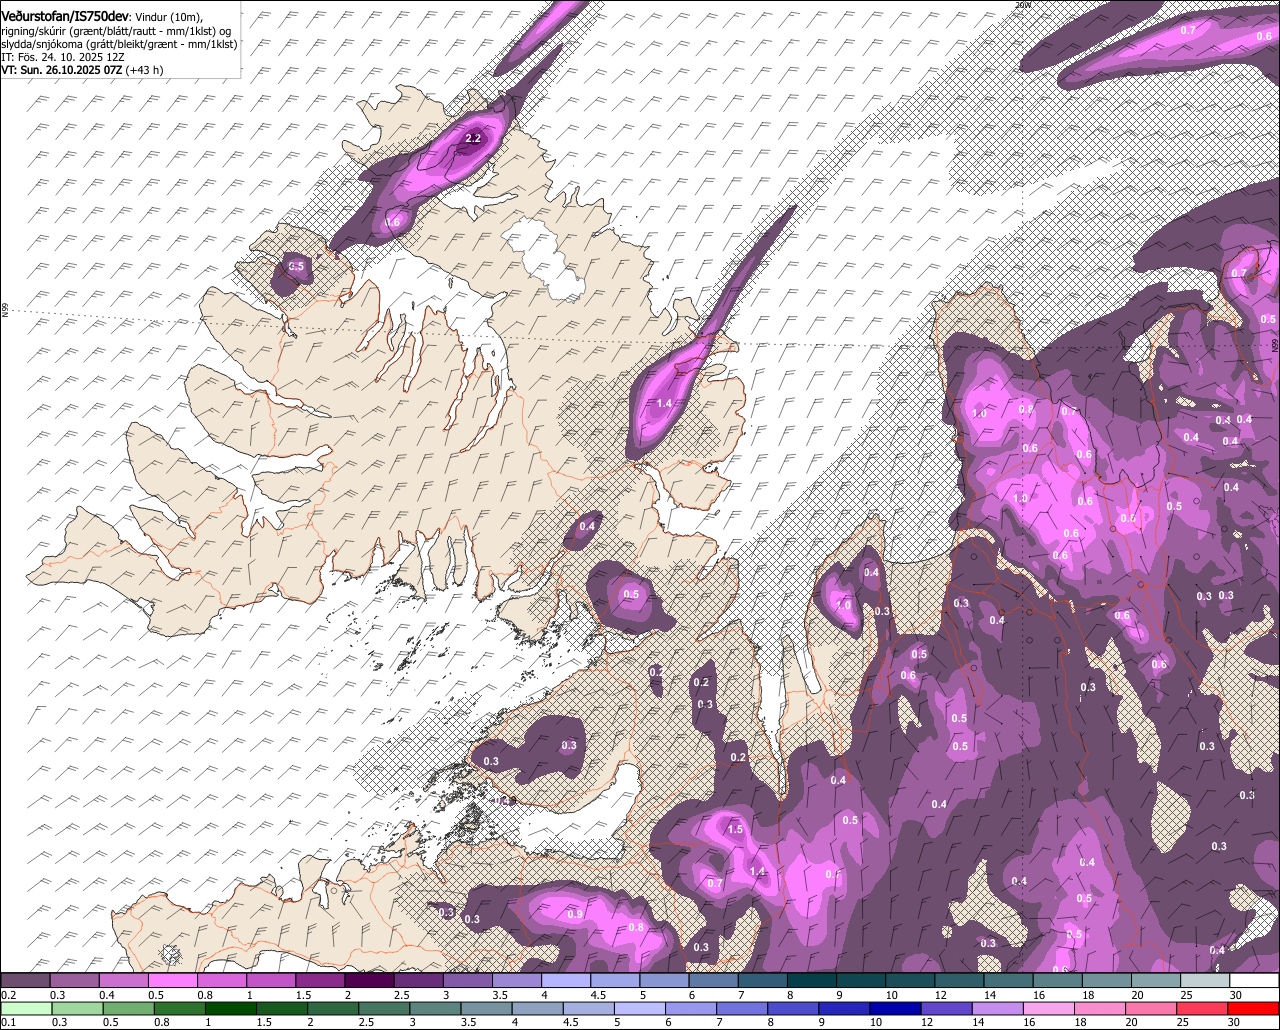The height and width of the screenshot is (1030, 1280).
Task: Pick the violet 12–14 swatch in lower scale
Action: (946, 1007)
